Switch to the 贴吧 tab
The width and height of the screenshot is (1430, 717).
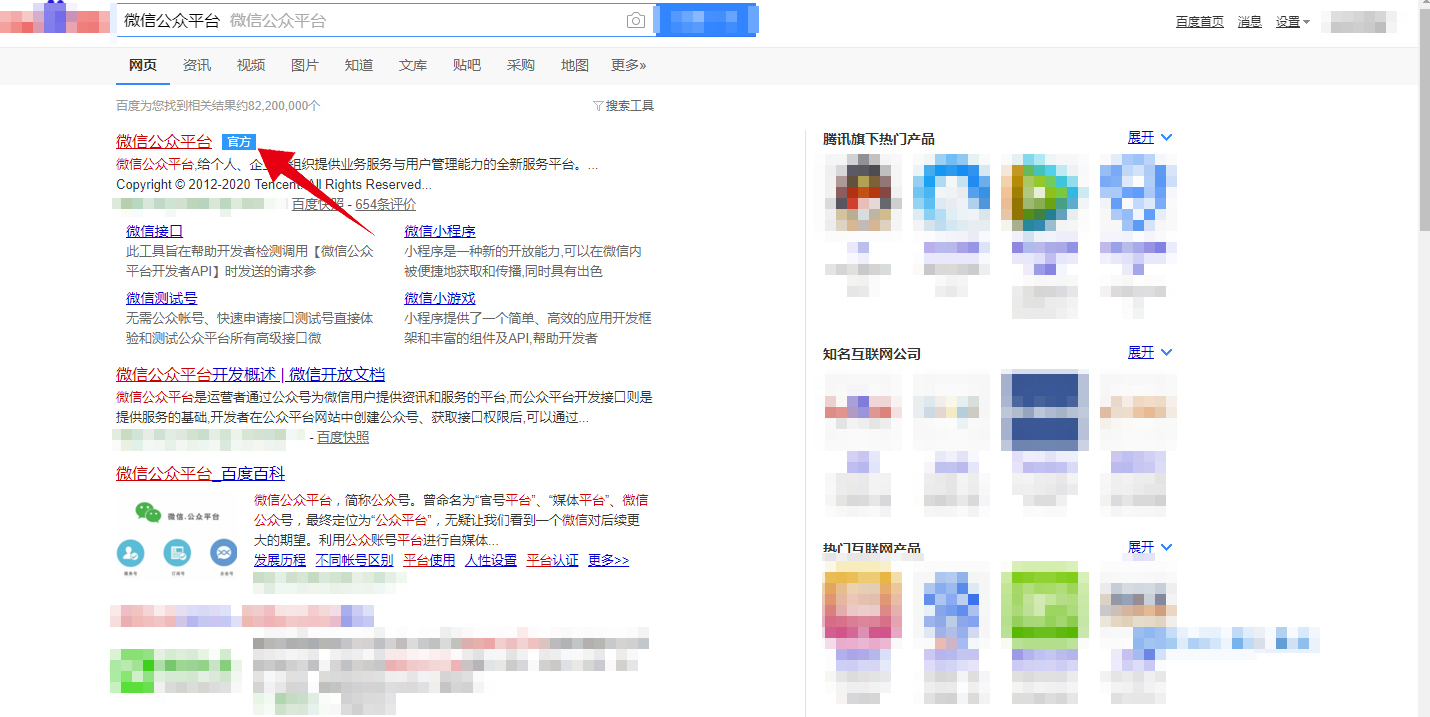point(467,65)
